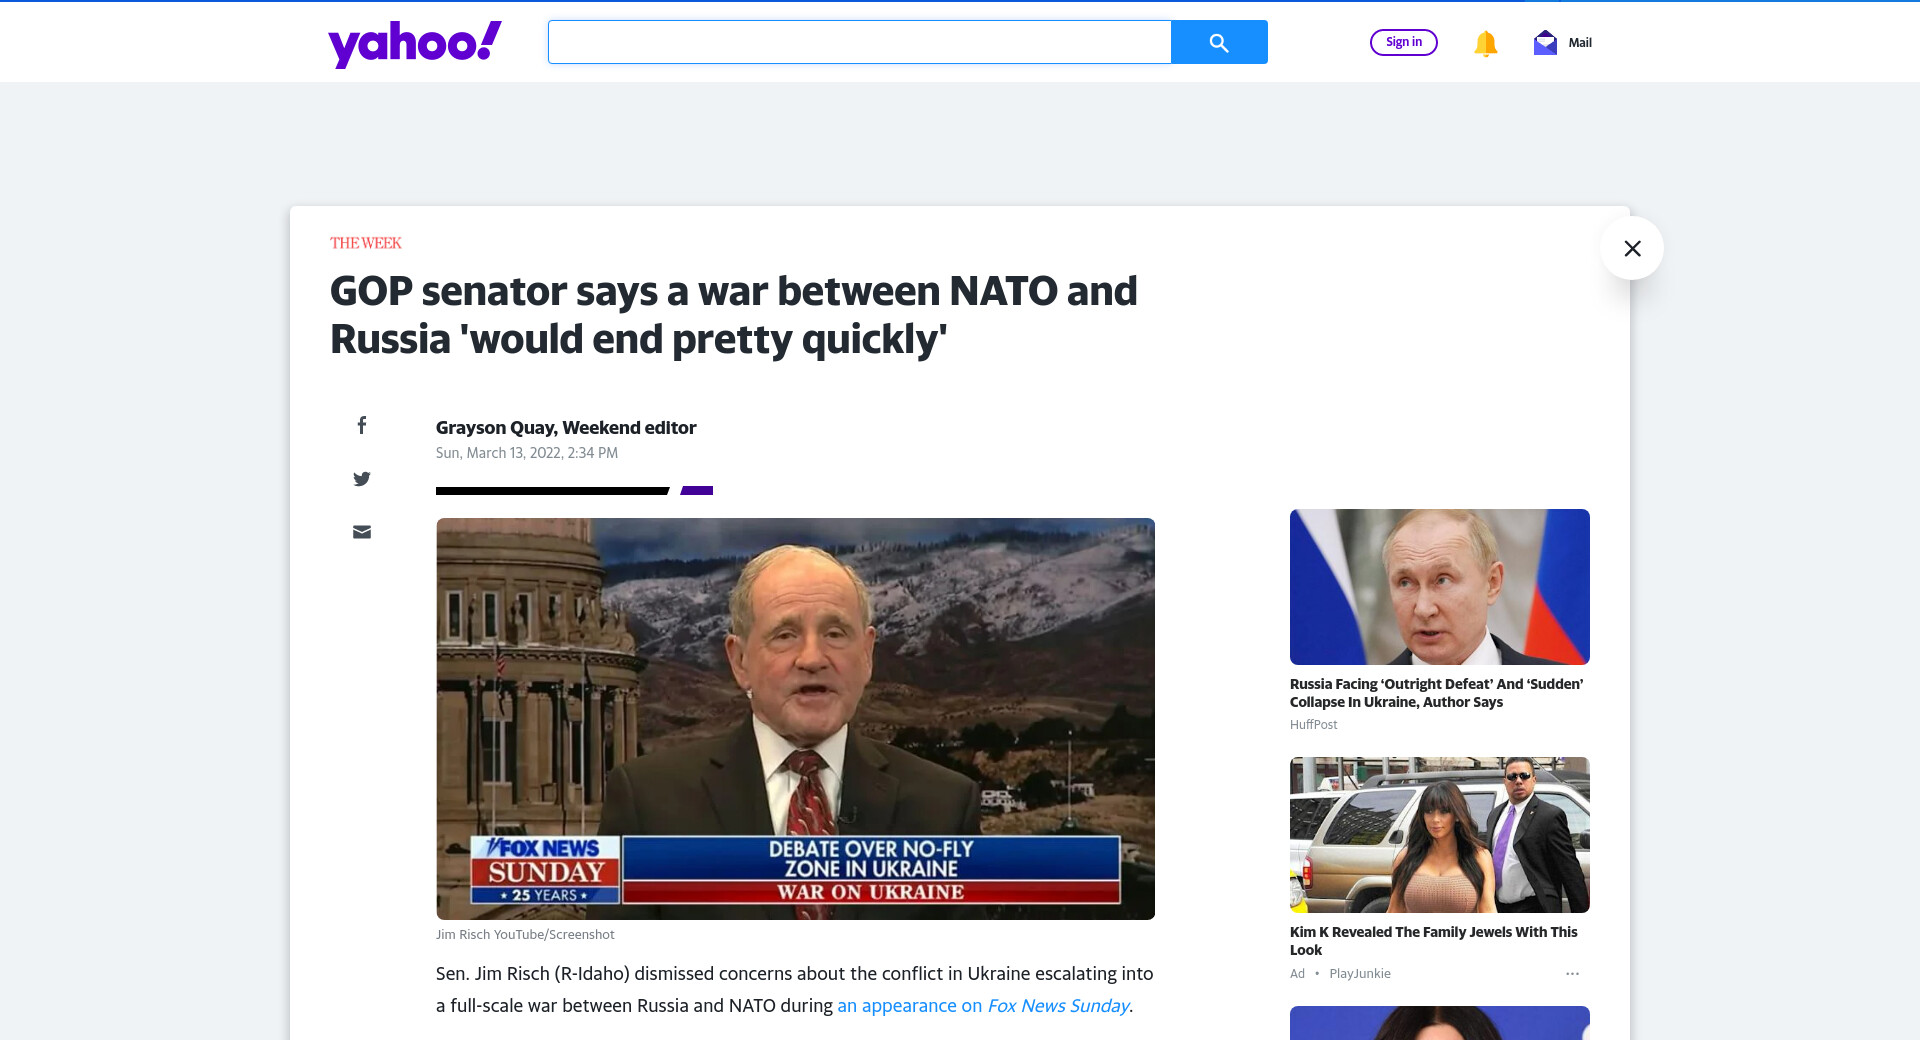Click the Sign in button
The image size is (1920, 1040).
point(1404,42)
